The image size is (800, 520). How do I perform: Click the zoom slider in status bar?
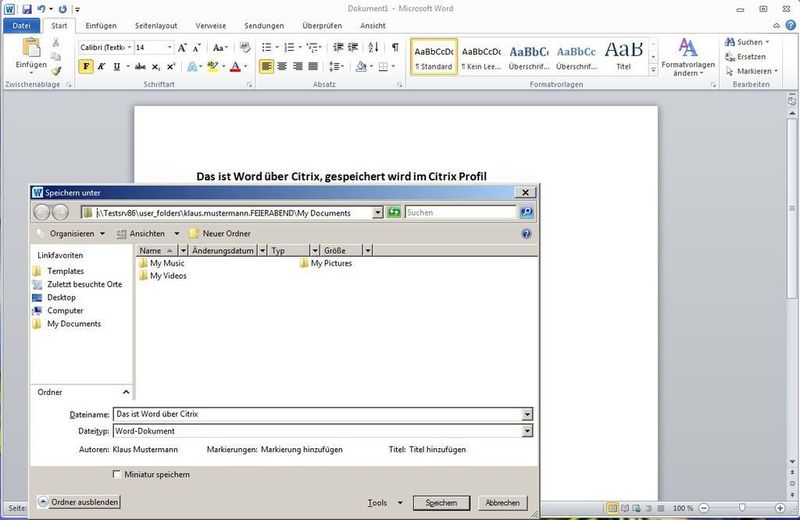coord(742,508)
